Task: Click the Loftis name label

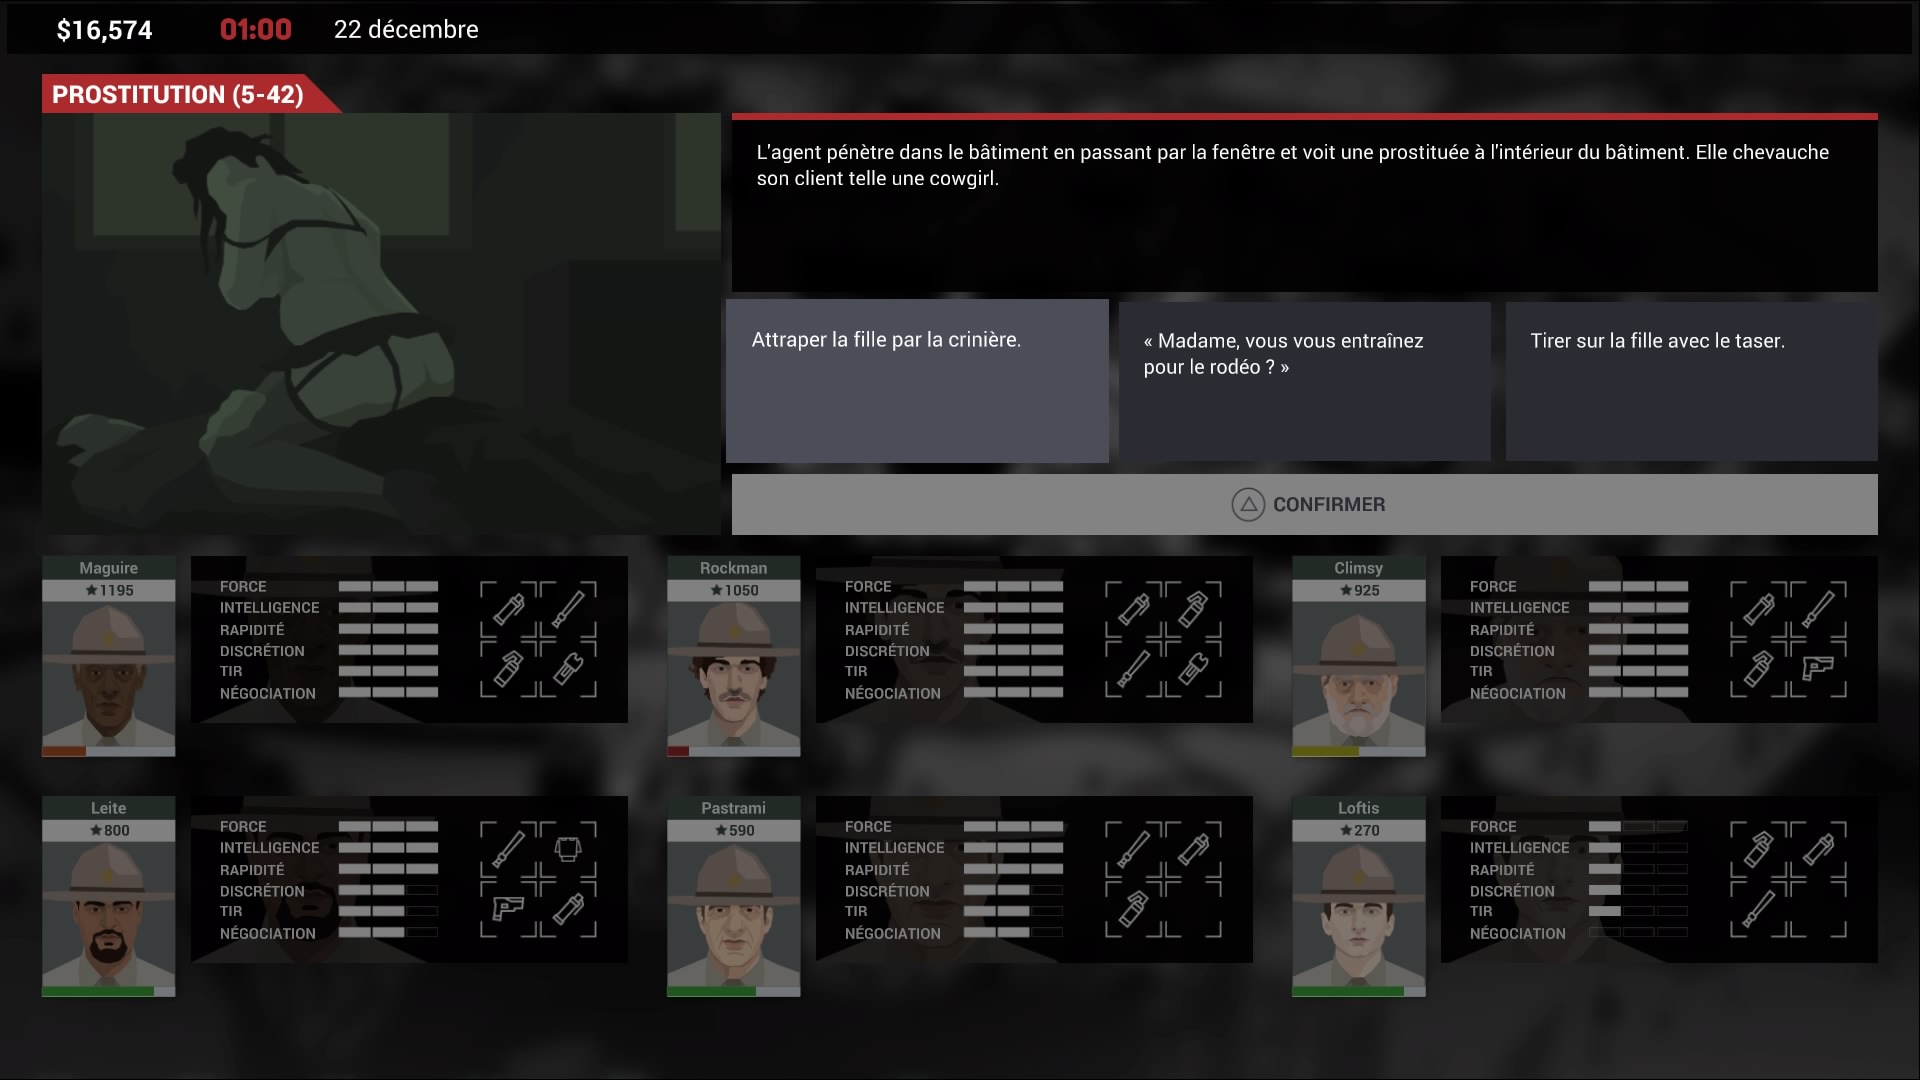Action: point(1358,807)
